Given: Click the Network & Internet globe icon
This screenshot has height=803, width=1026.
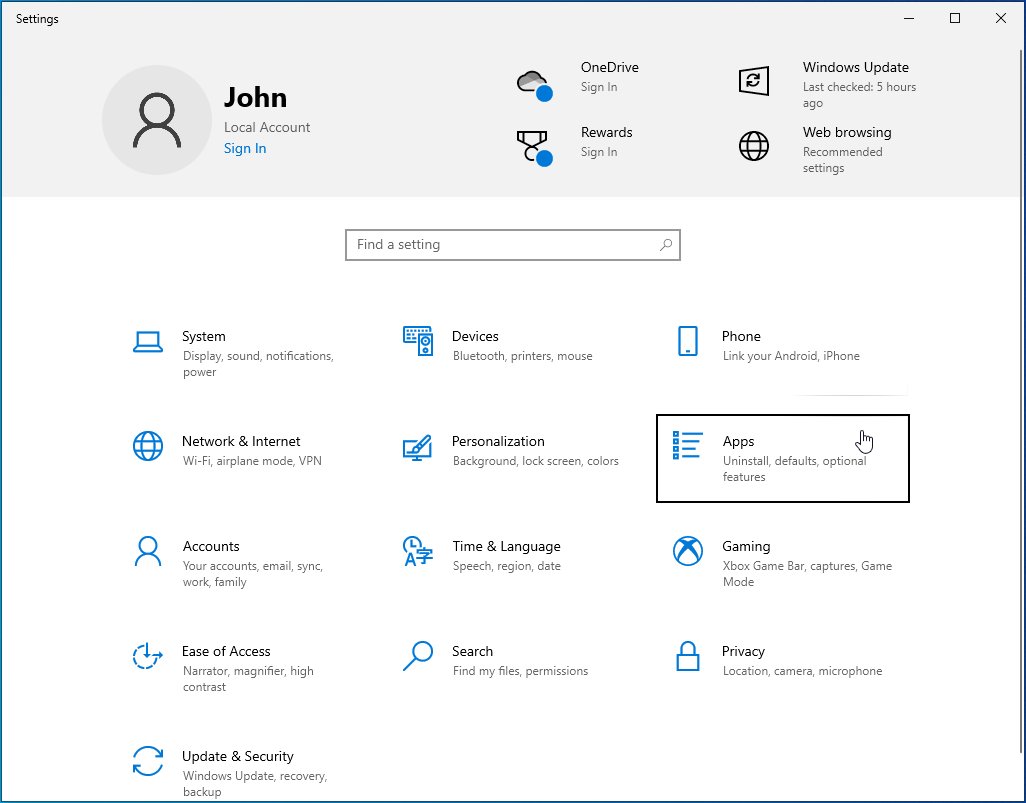Looking at the screenshot, I should (x=148, y=446).
